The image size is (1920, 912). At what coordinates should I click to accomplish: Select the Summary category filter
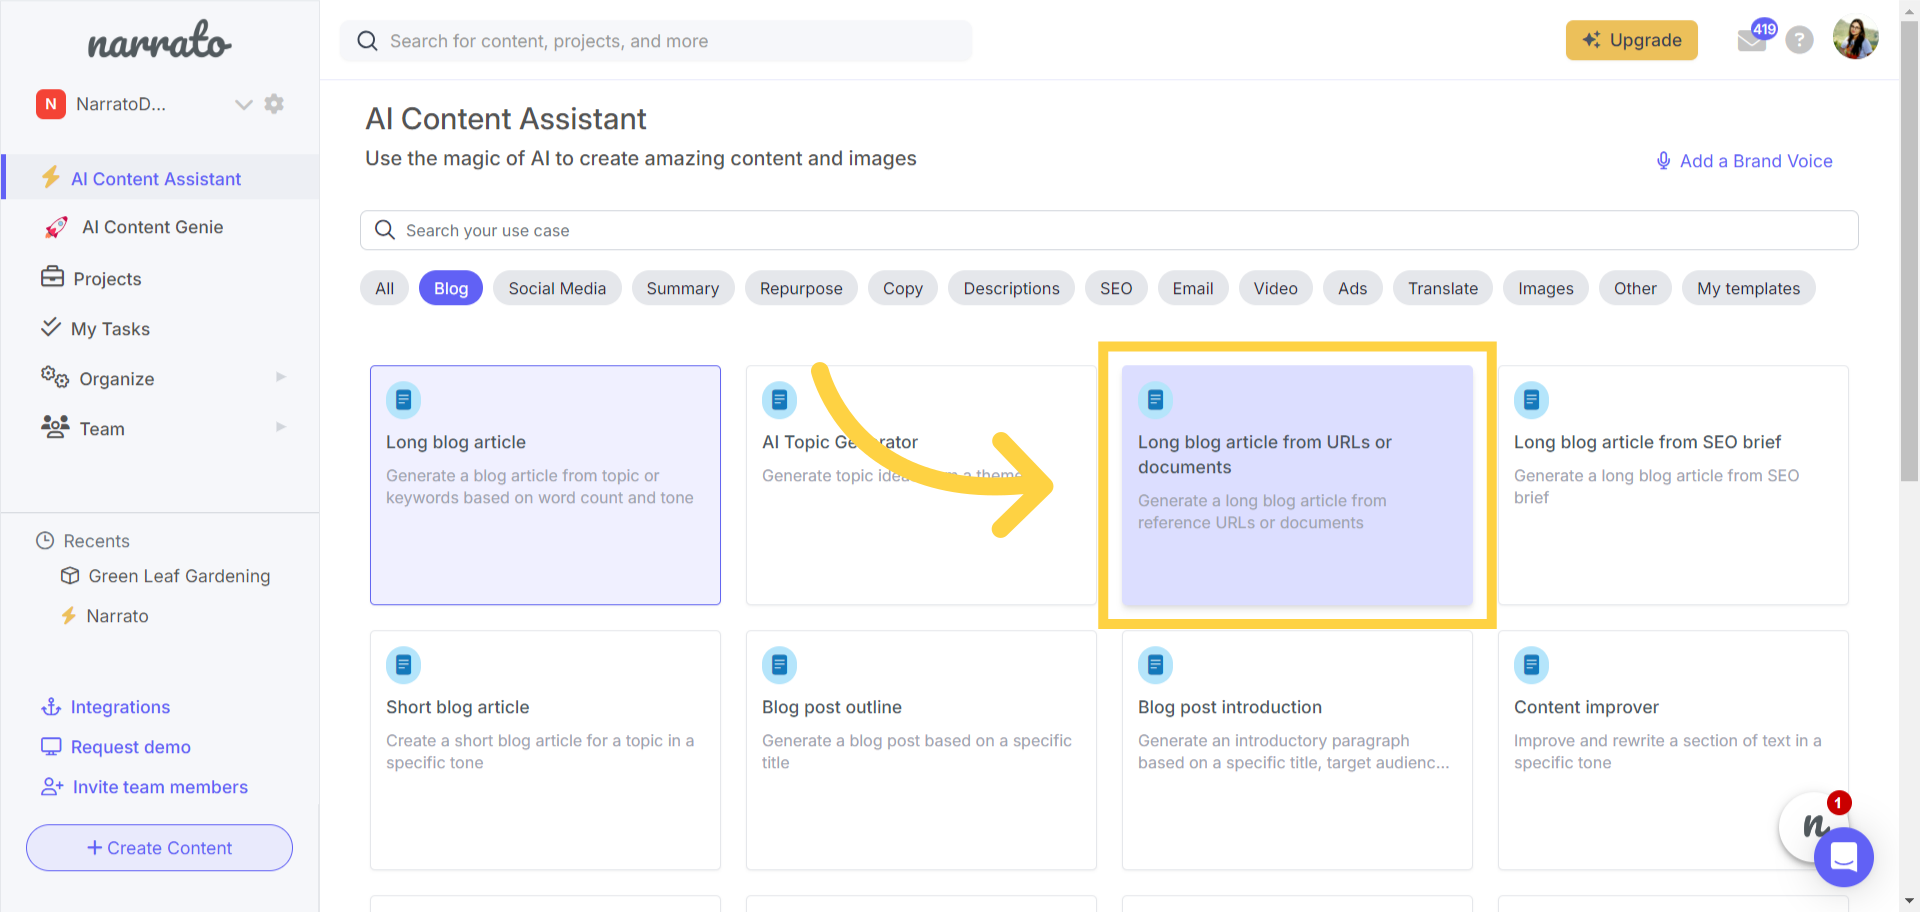683,288
